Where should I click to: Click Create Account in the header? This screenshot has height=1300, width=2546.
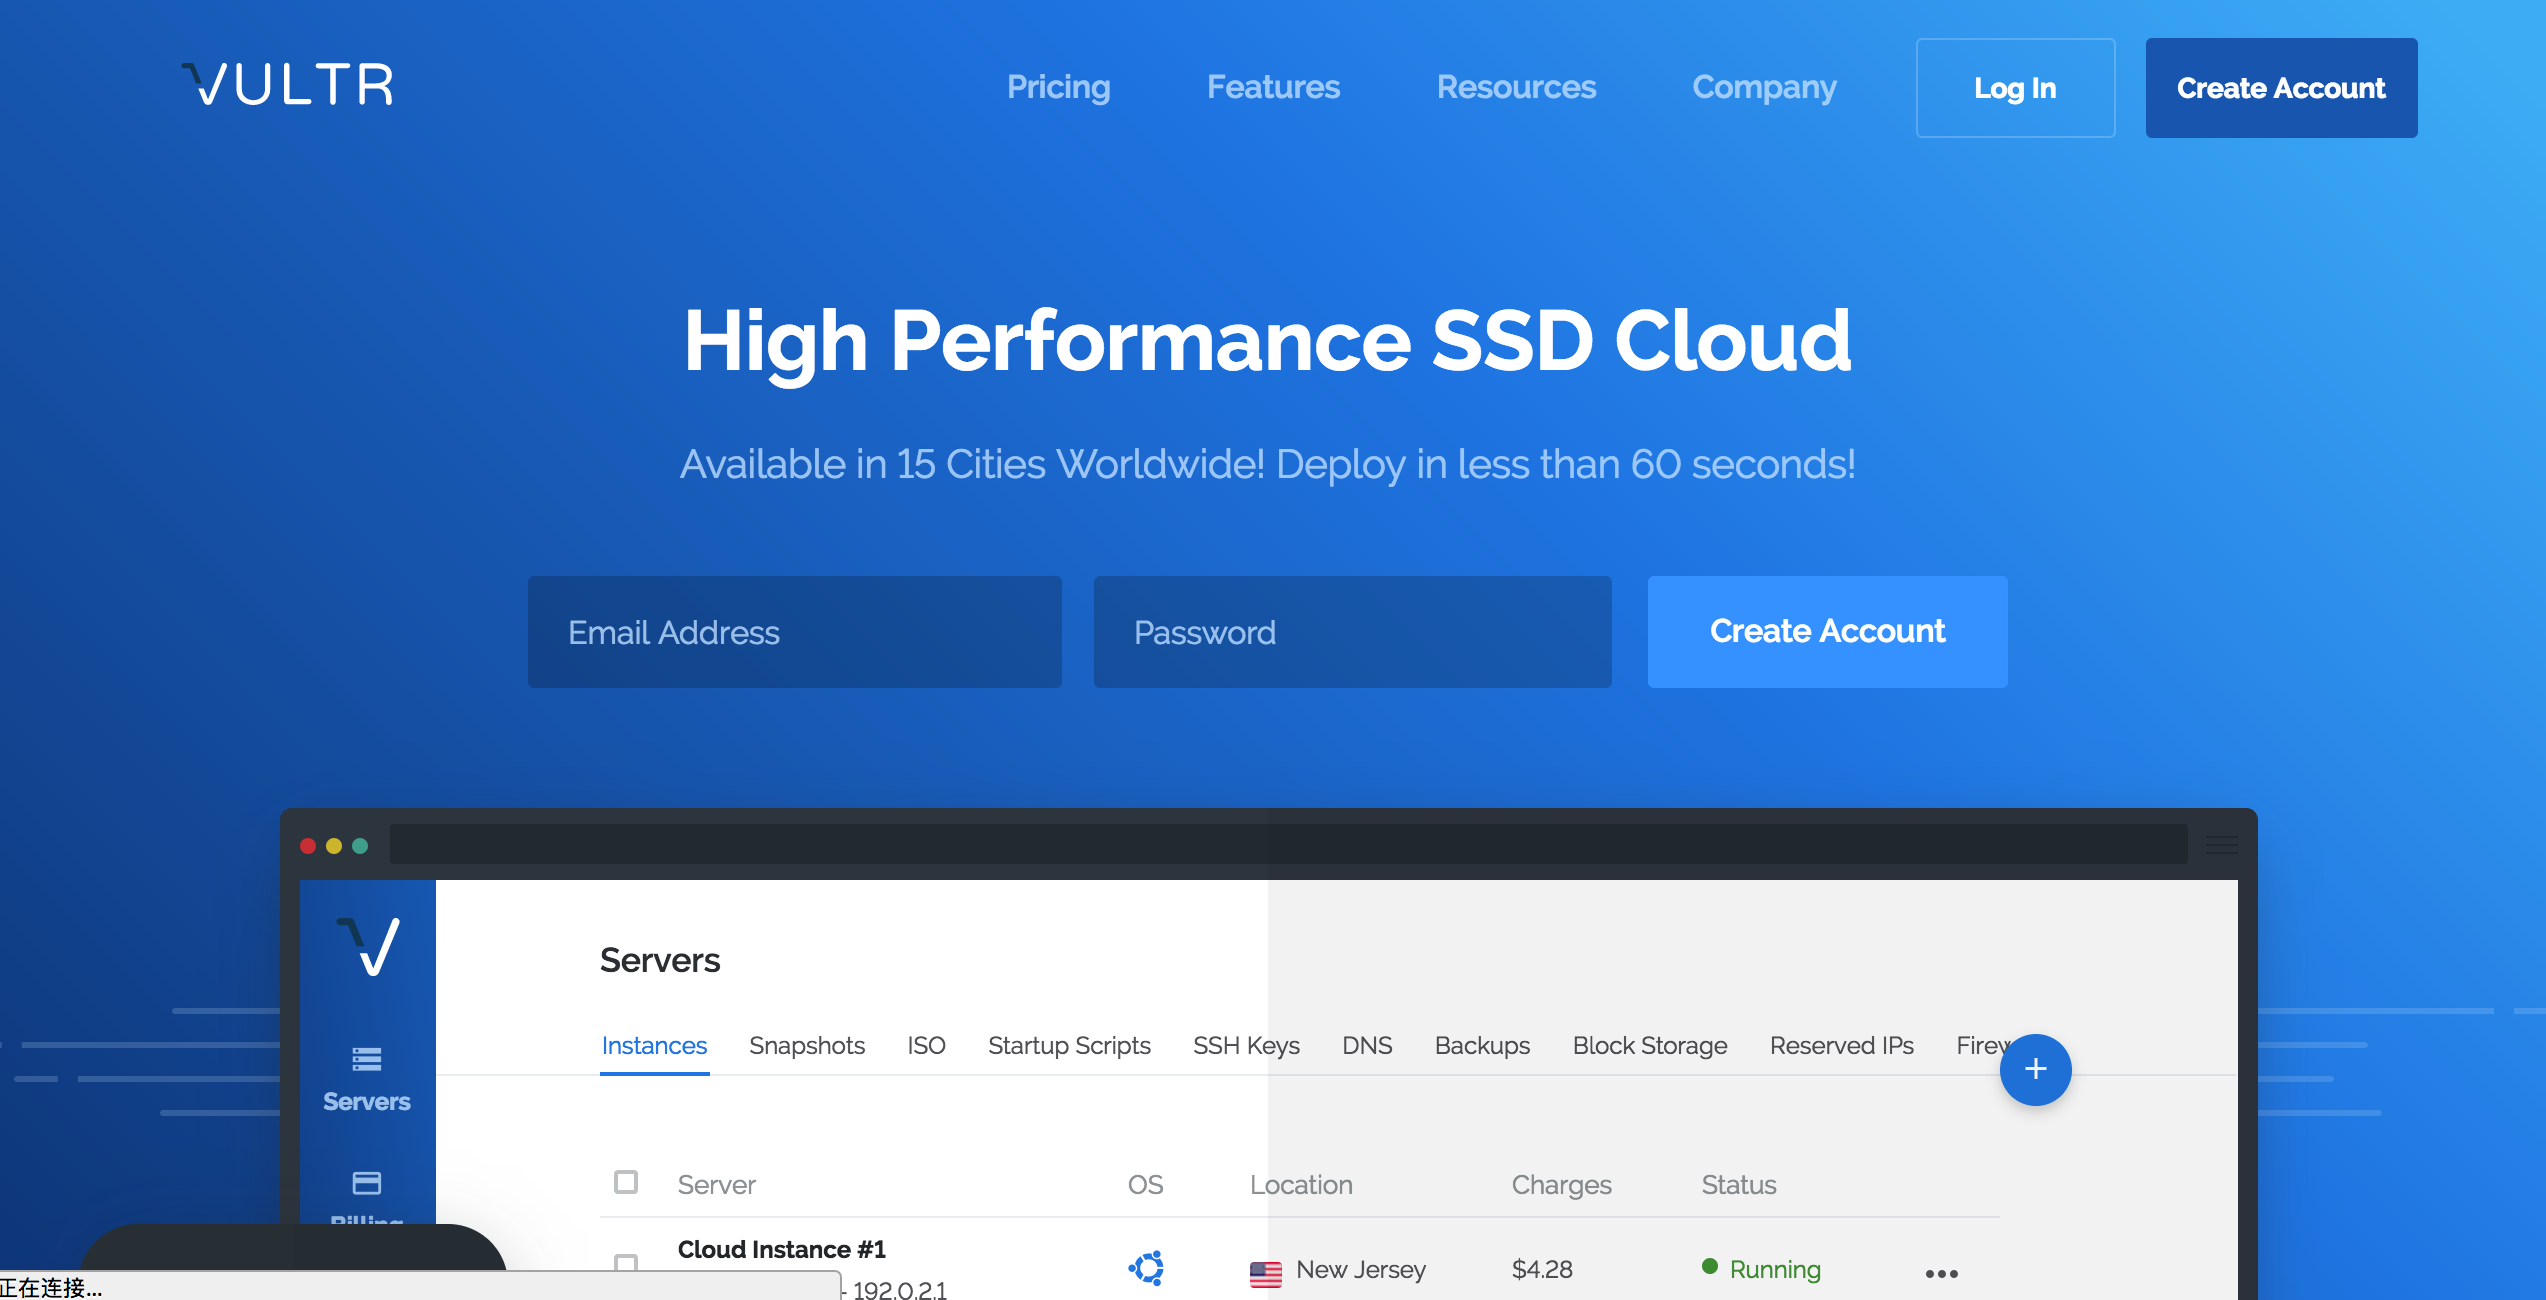[x=2281, y=88]
